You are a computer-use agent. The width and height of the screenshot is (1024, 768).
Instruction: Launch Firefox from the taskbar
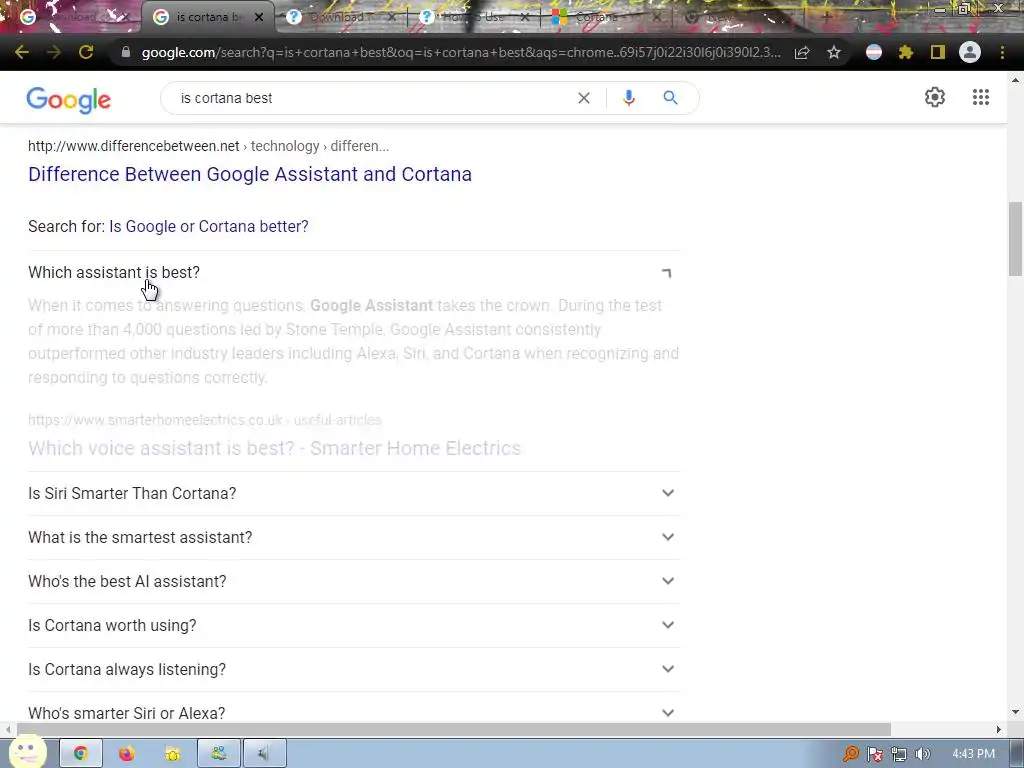126,754
